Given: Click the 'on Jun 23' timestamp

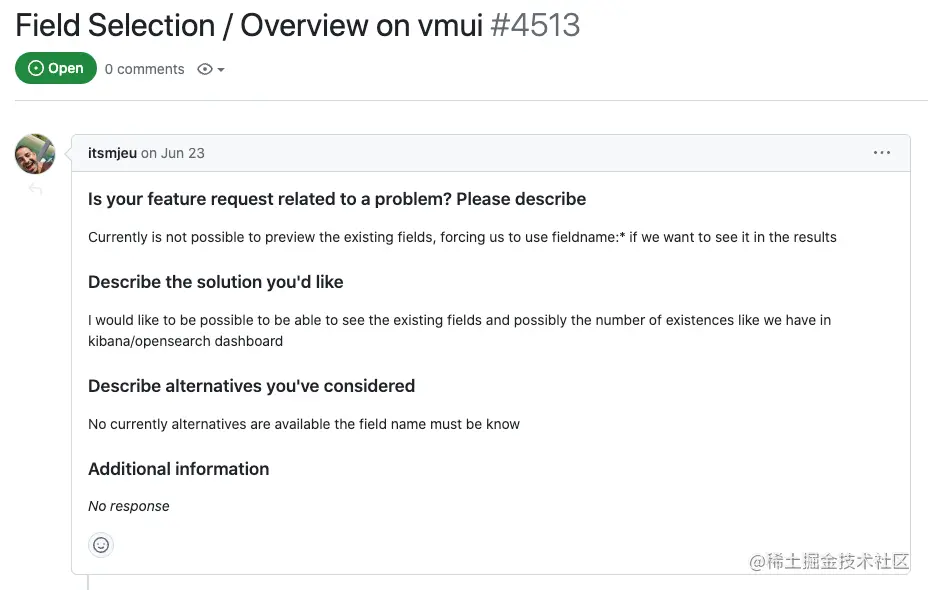Looking at the screenshot, I should click(x=172, y=153).
